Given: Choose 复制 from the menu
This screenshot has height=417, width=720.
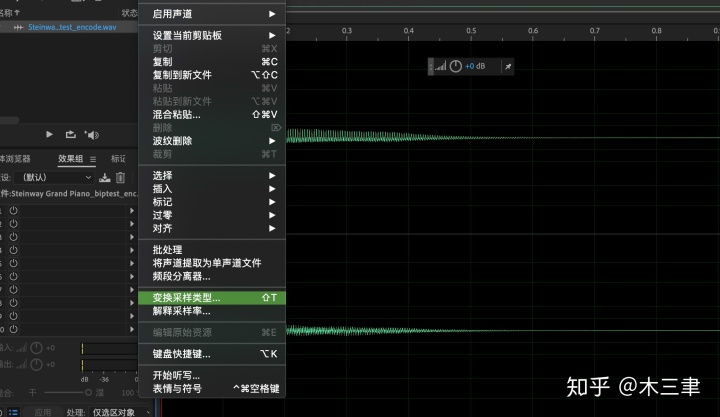Looking at the screenshot, I should coord(212,62).
